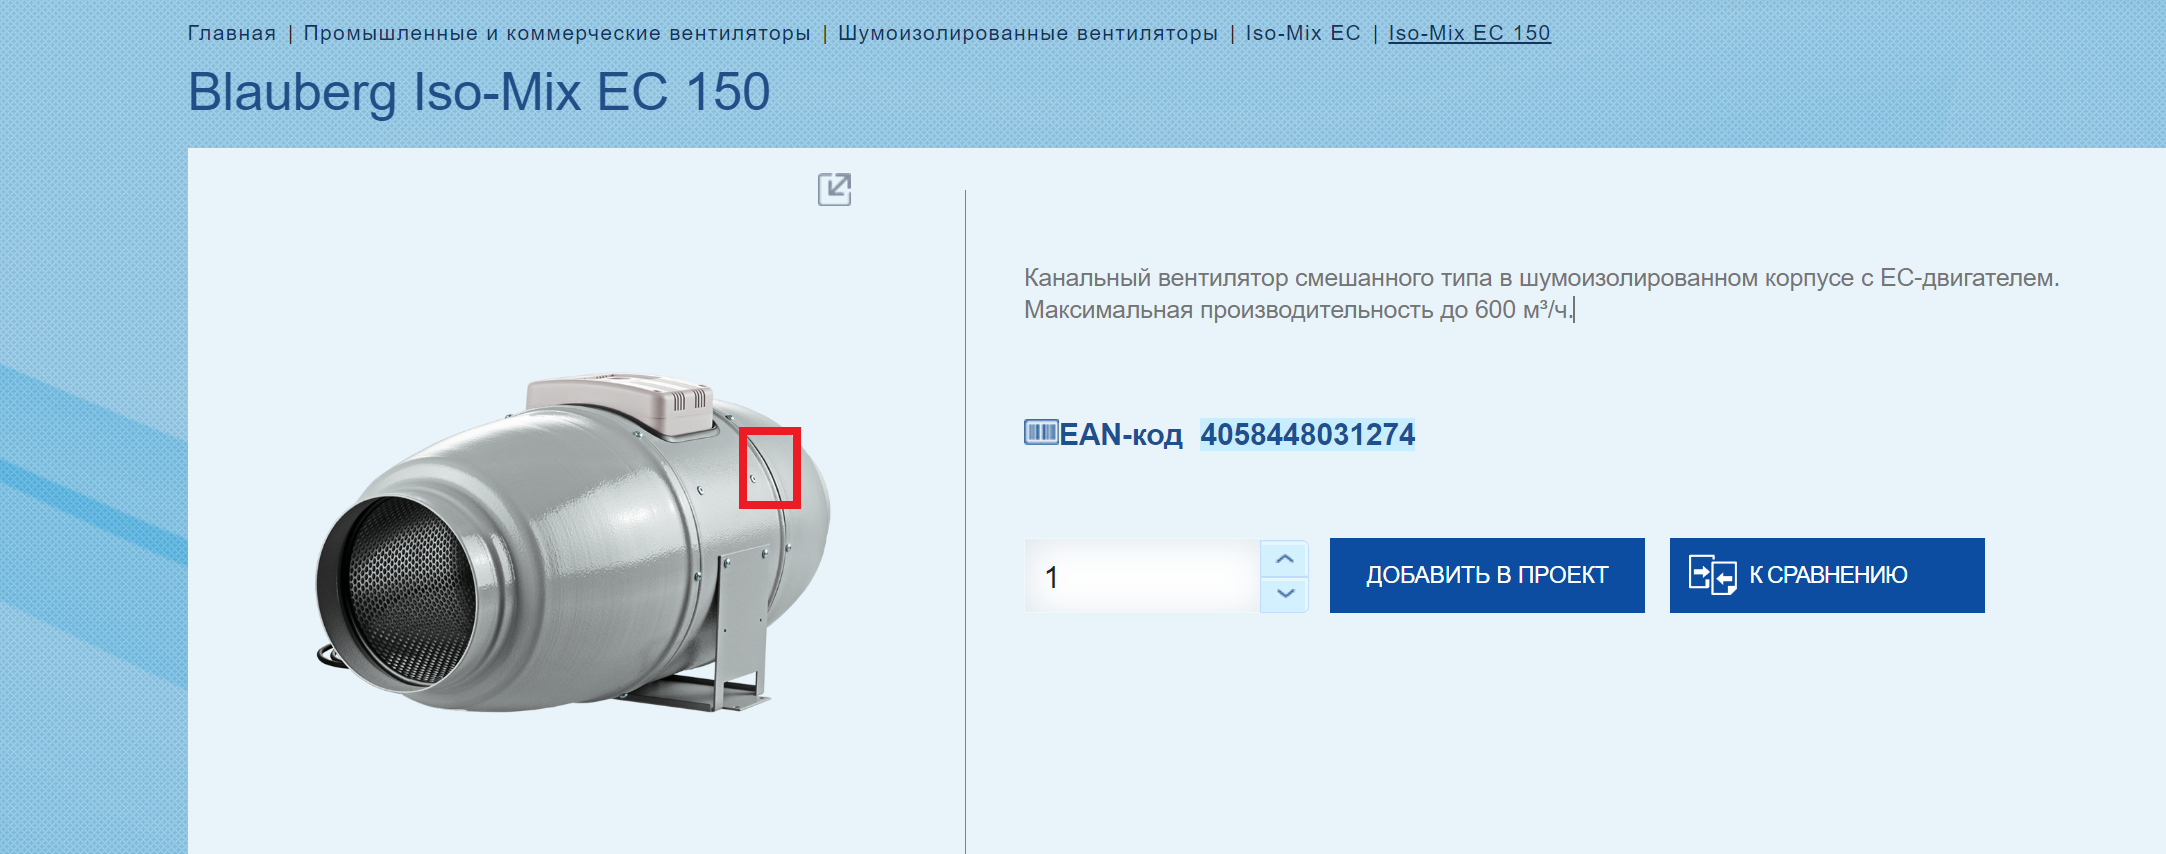Click the underlined Iso-Mix EC 150 breadcrumb
Image resolution: width=2166 pixels, height=854 pixels.
1469,33
